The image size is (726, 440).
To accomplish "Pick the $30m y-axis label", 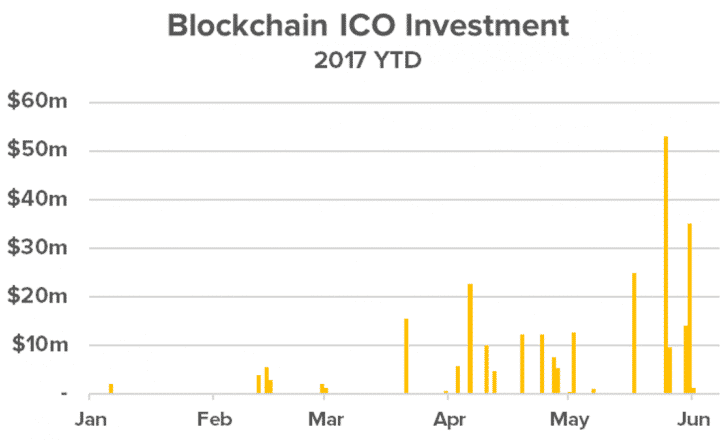I will tap(37, 248).
